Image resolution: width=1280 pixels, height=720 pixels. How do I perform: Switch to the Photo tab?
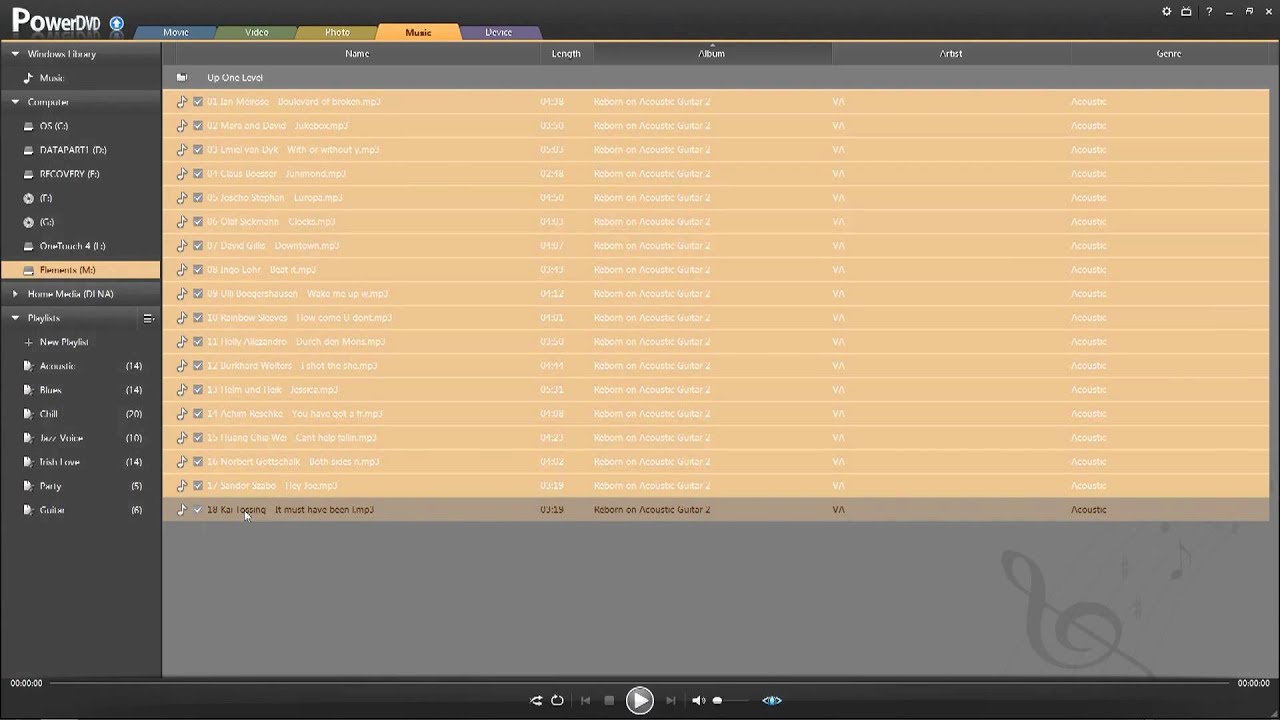[x=338, y=32]
